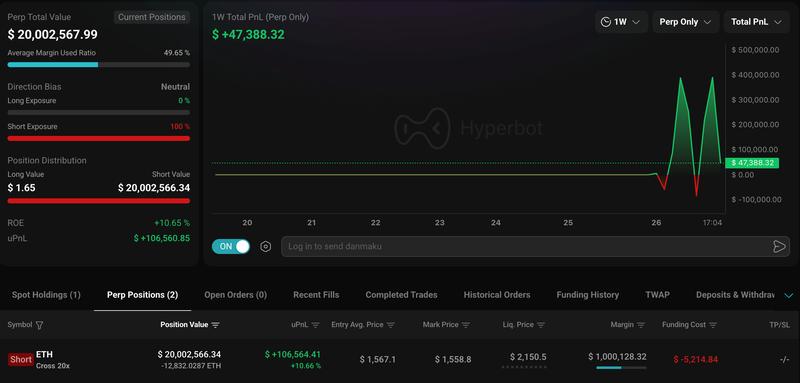Click the Position Value column header
This screenshot has height=383, width=800.
tap(184, 325)
